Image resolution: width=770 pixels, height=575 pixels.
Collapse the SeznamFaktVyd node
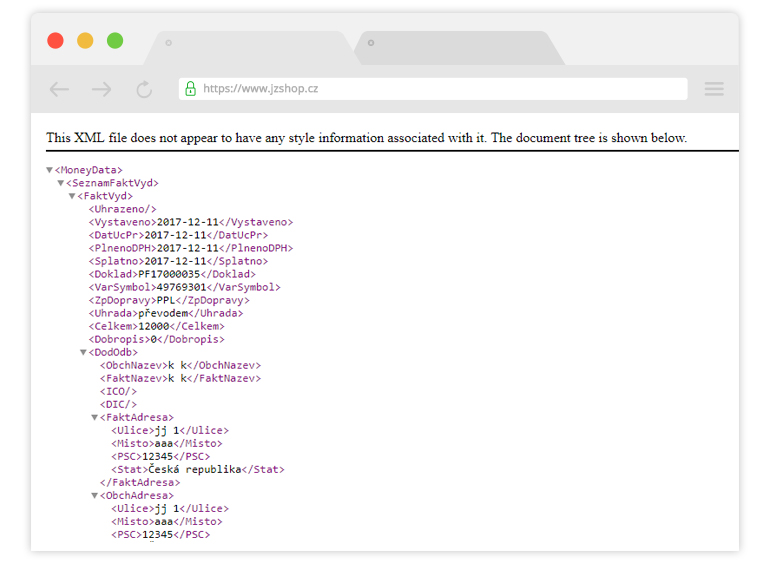coord(61,183)
